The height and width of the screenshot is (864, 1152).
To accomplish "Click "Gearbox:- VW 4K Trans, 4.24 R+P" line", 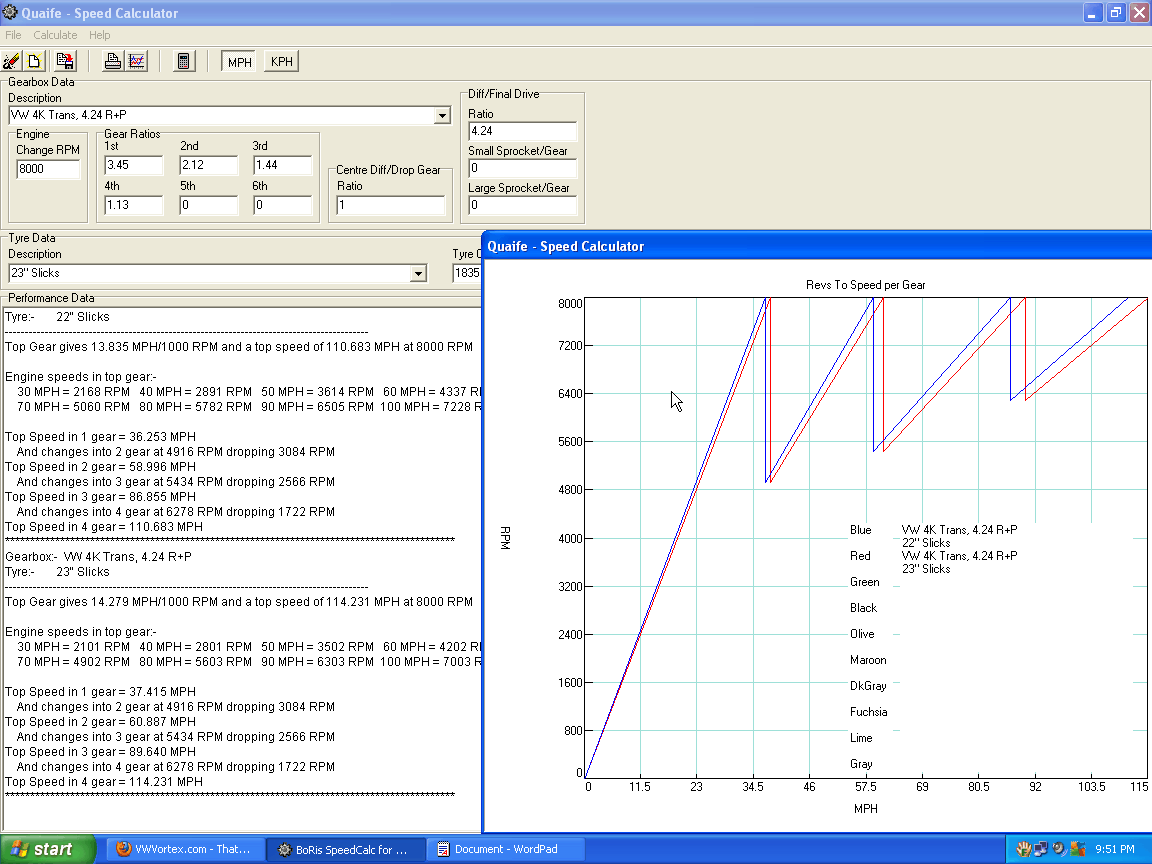I will [98, 557].
